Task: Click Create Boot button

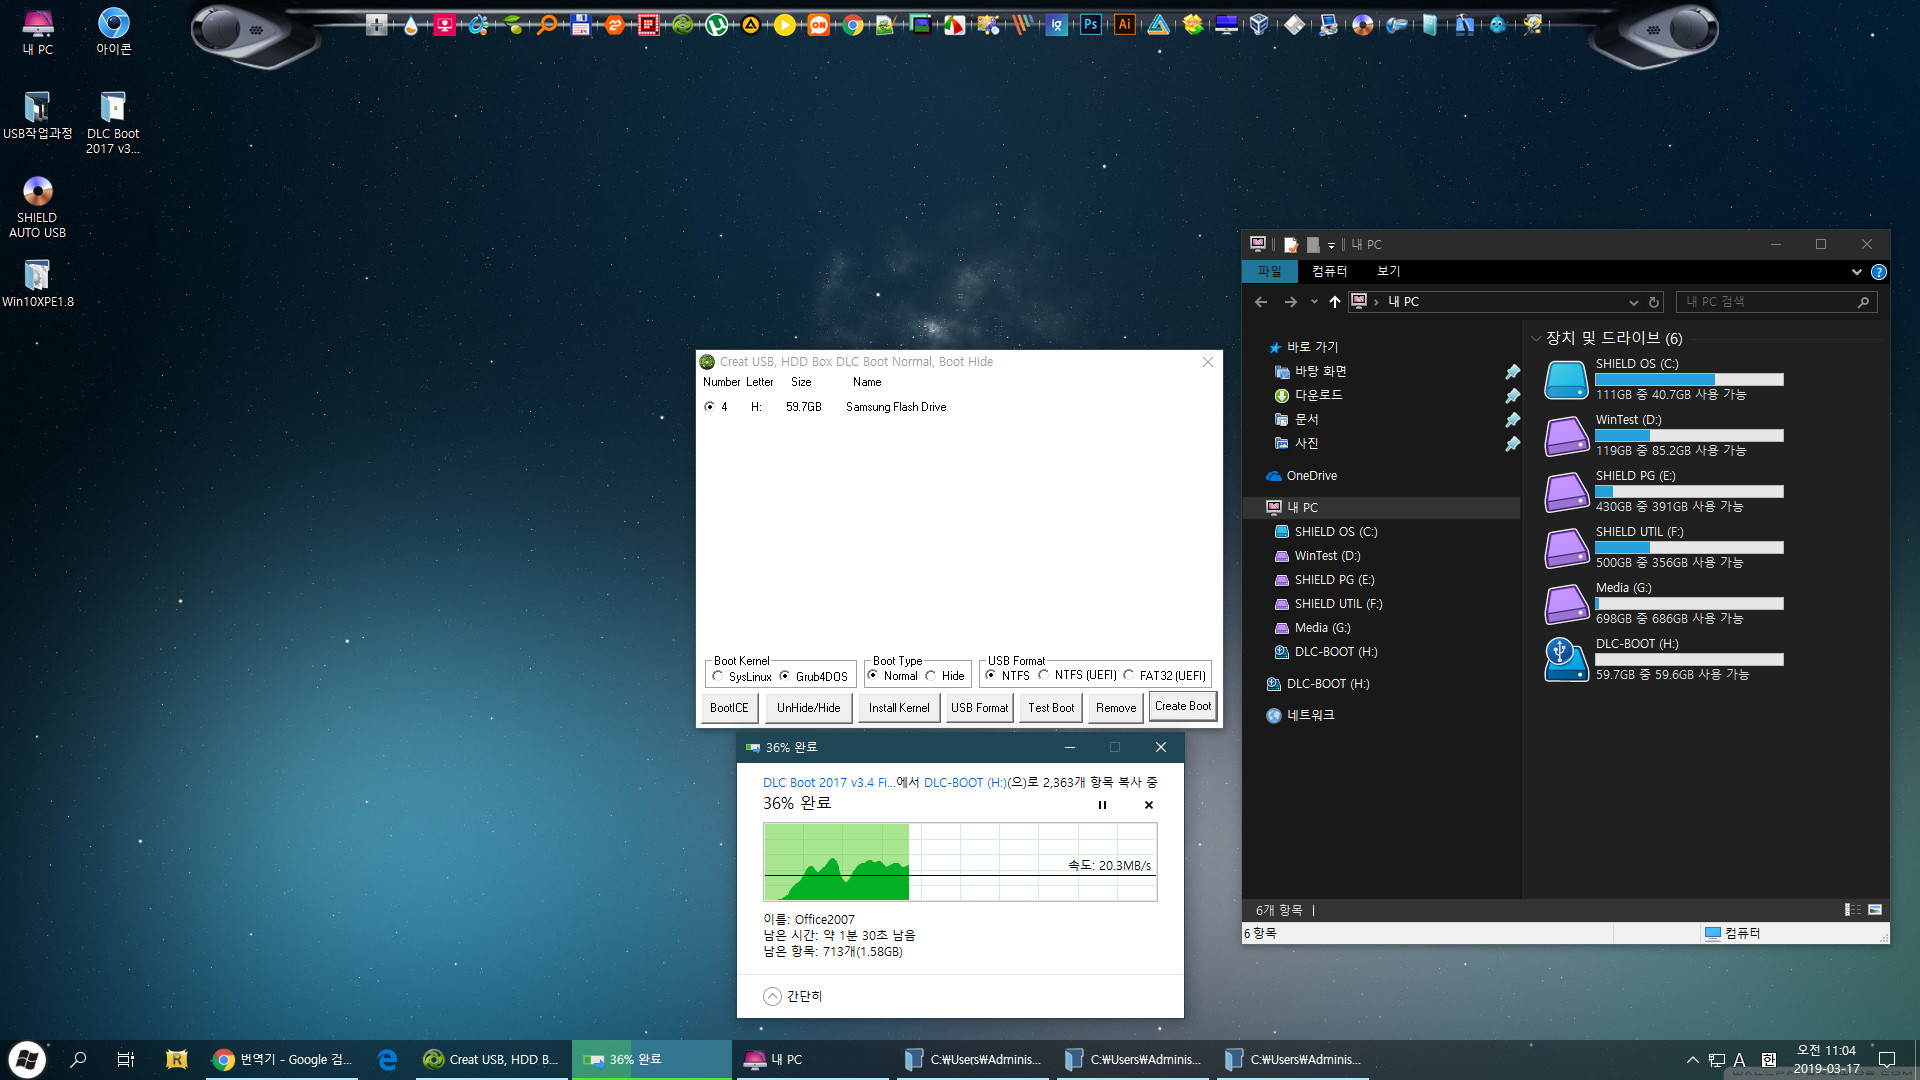Action: (x=1183, y=706)
